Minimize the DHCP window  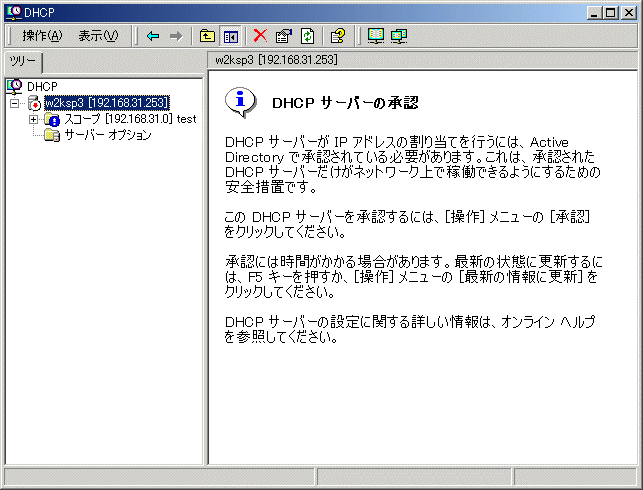594,13
